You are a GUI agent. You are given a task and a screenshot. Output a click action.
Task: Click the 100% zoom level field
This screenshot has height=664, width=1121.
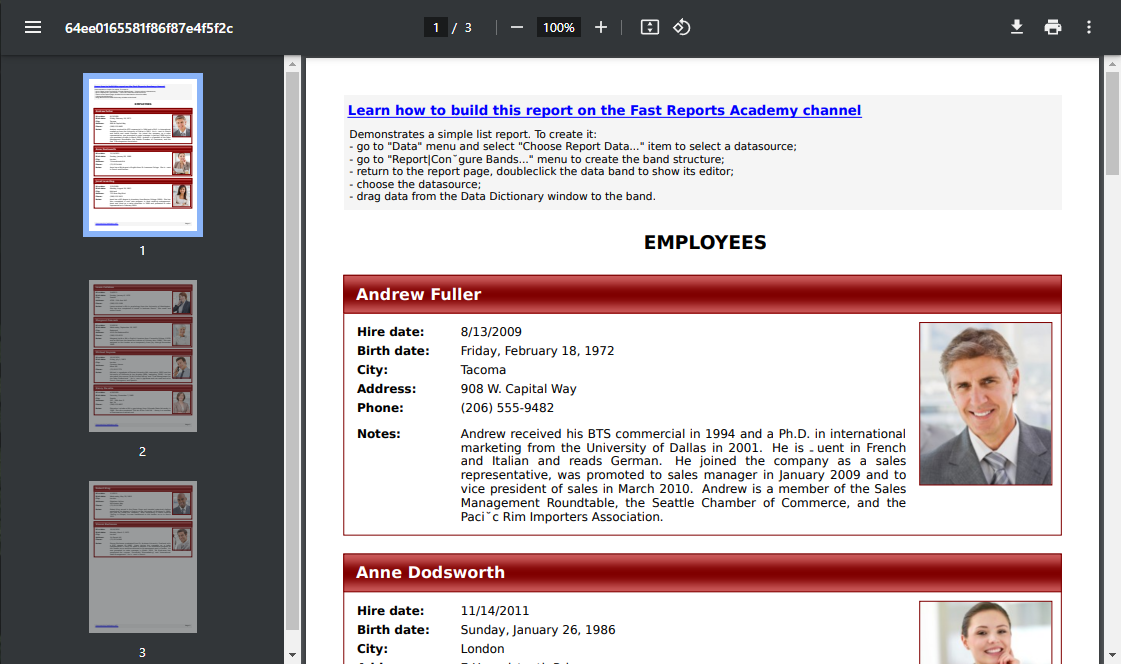pos(559,27)
